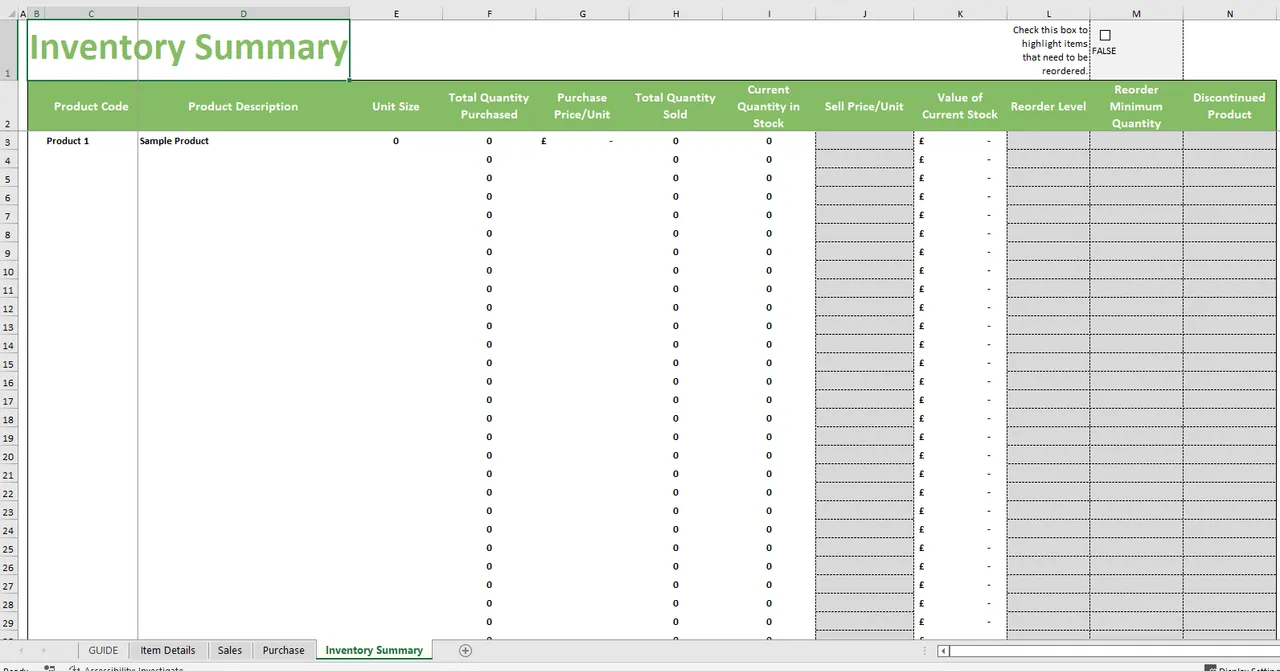Select the Inventory Summary tab

pos(373,650)
